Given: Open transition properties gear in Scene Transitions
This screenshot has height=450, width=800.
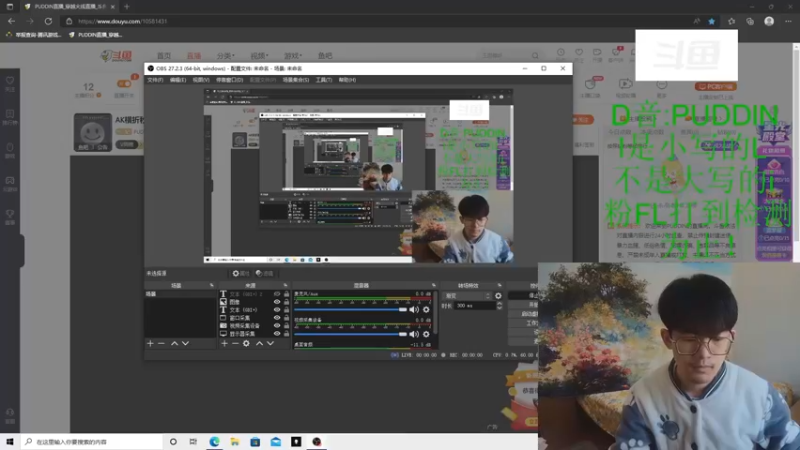Looking at the screenshot, I should pyautogui.click(x=498, y=296).
